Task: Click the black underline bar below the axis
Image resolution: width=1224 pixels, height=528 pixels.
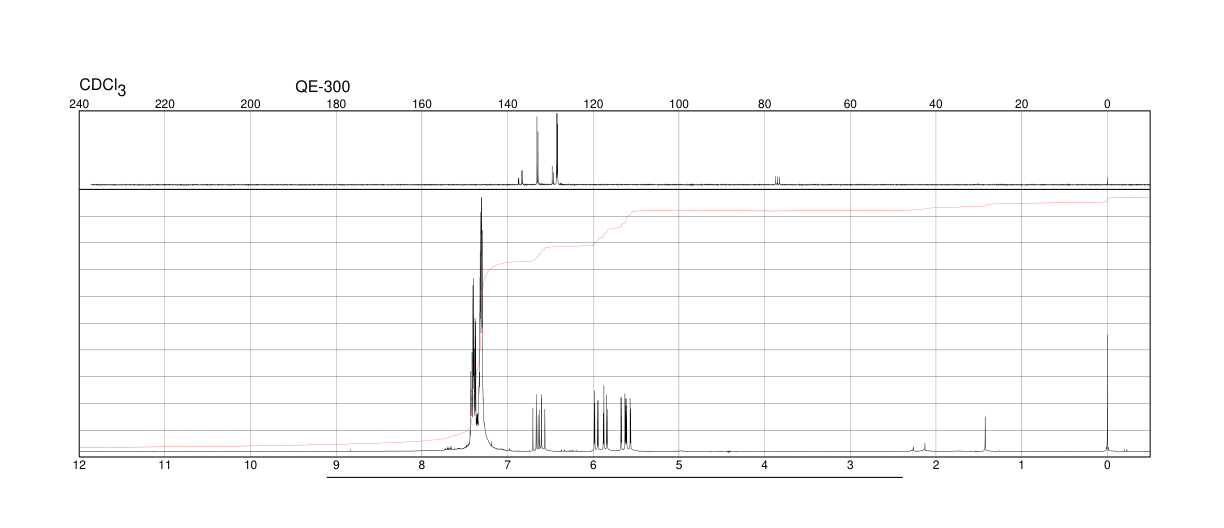Action: pos(614,477)
